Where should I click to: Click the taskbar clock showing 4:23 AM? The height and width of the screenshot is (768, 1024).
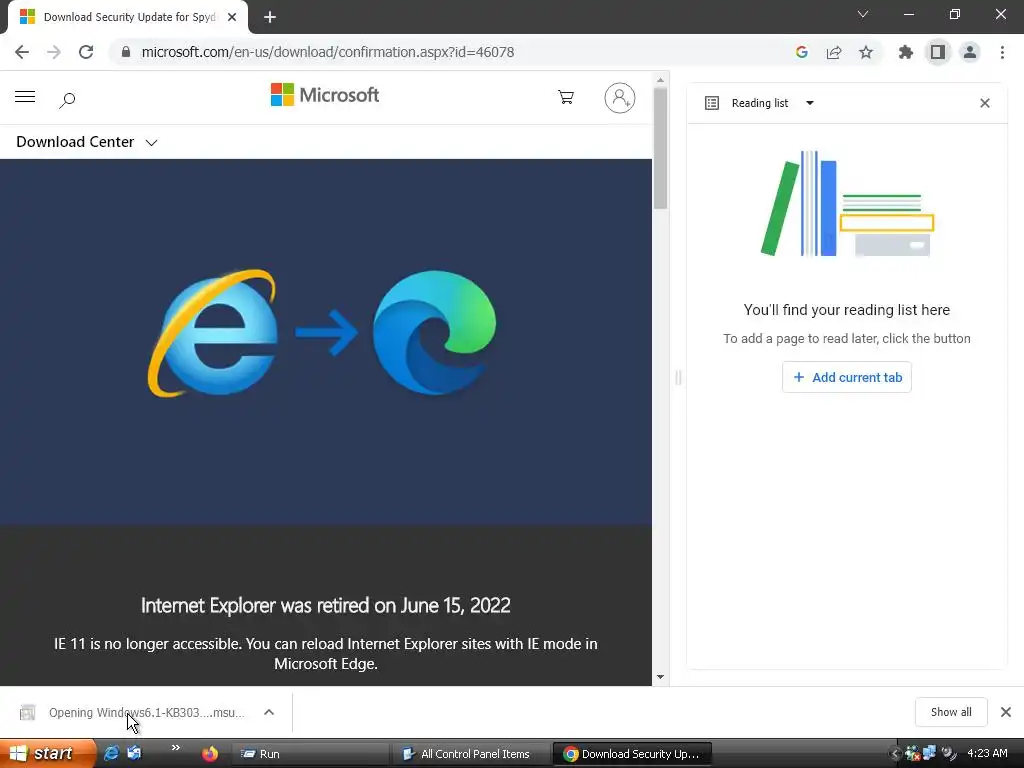pyautogui.click(x=987, y=754)
